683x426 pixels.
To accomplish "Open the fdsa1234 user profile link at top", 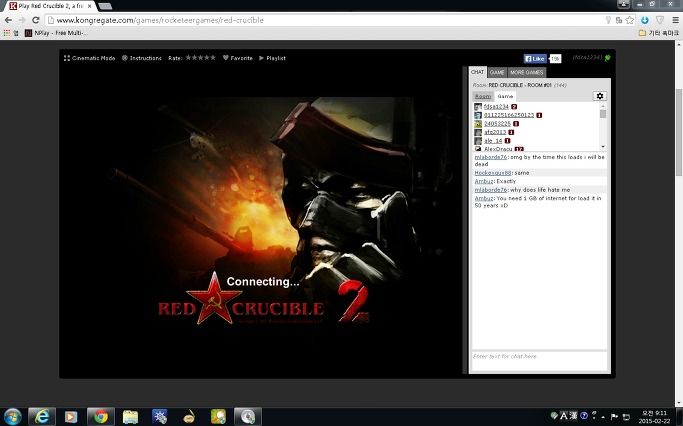I will coord(587,57).
